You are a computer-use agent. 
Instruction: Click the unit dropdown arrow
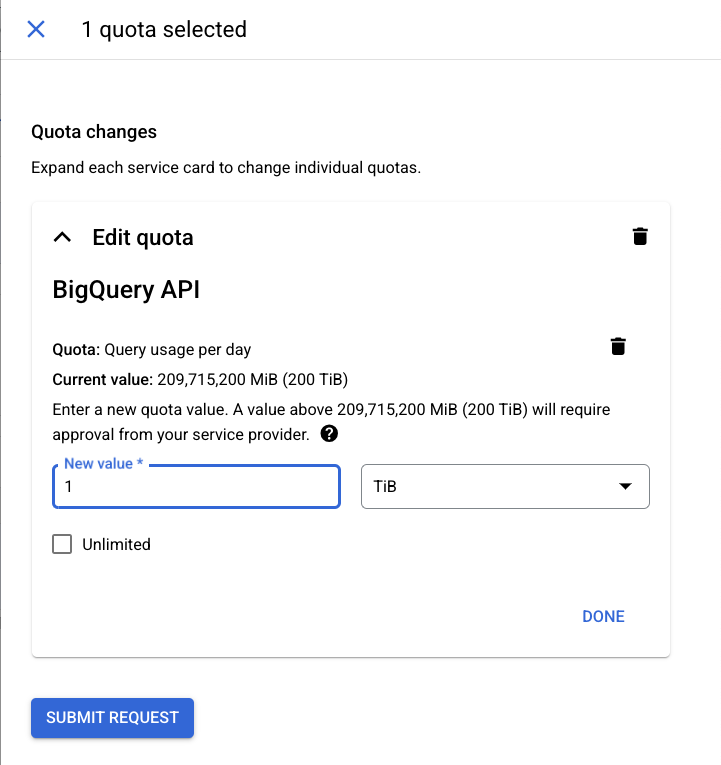tap(625, 487)
